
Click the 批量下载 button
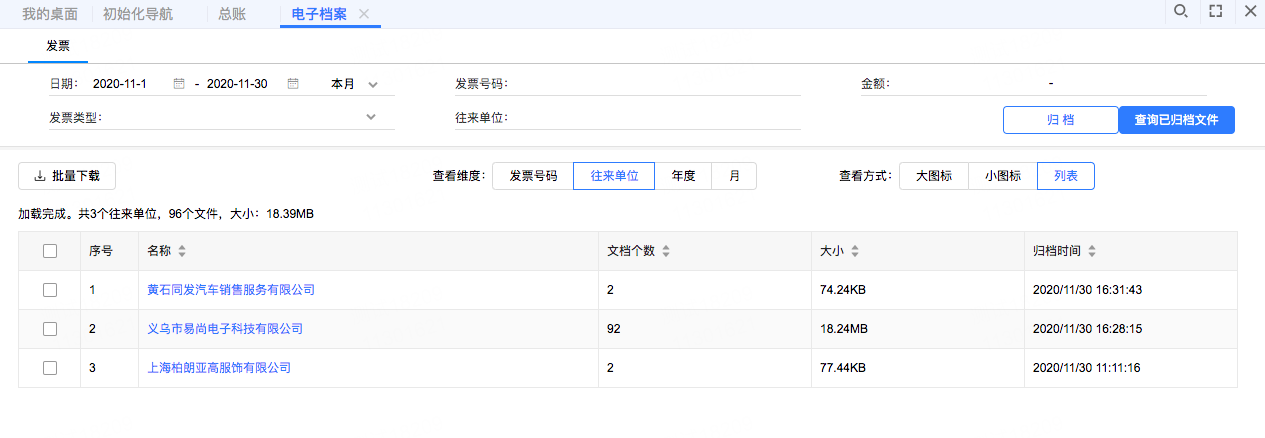click(67, 176)
